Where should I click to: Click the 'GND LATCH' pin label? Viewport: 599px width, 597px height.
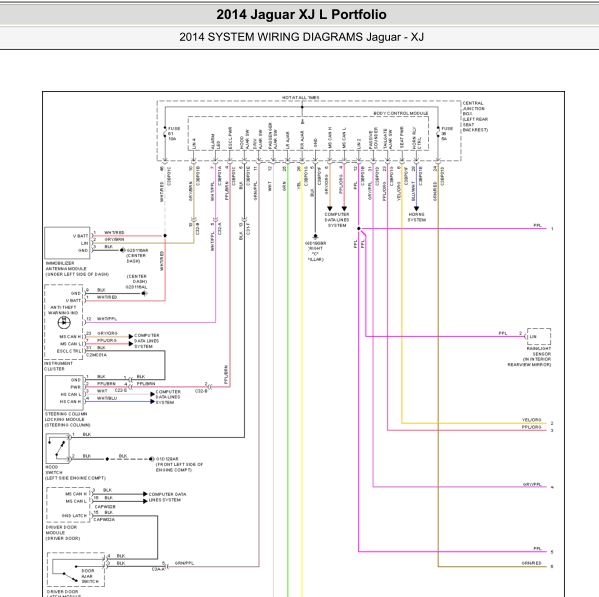[x=74, y=516]
